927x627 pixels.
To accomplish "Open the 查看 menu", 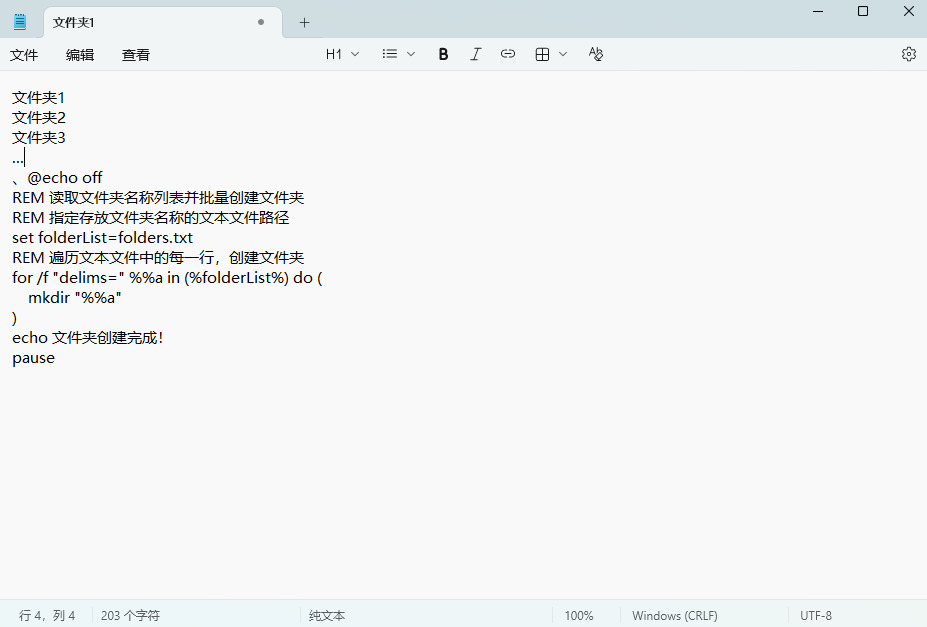I will pos(136,55).
